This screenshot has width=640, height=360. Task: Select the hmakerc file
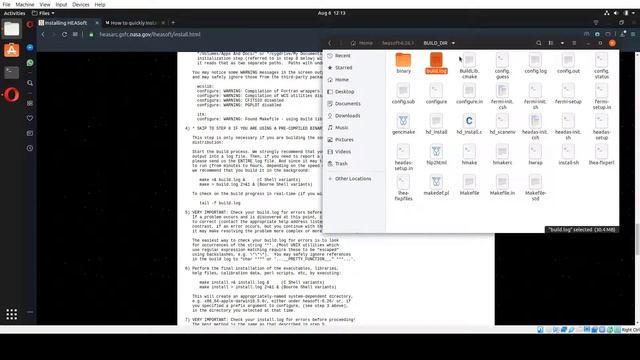coord(502,155)
